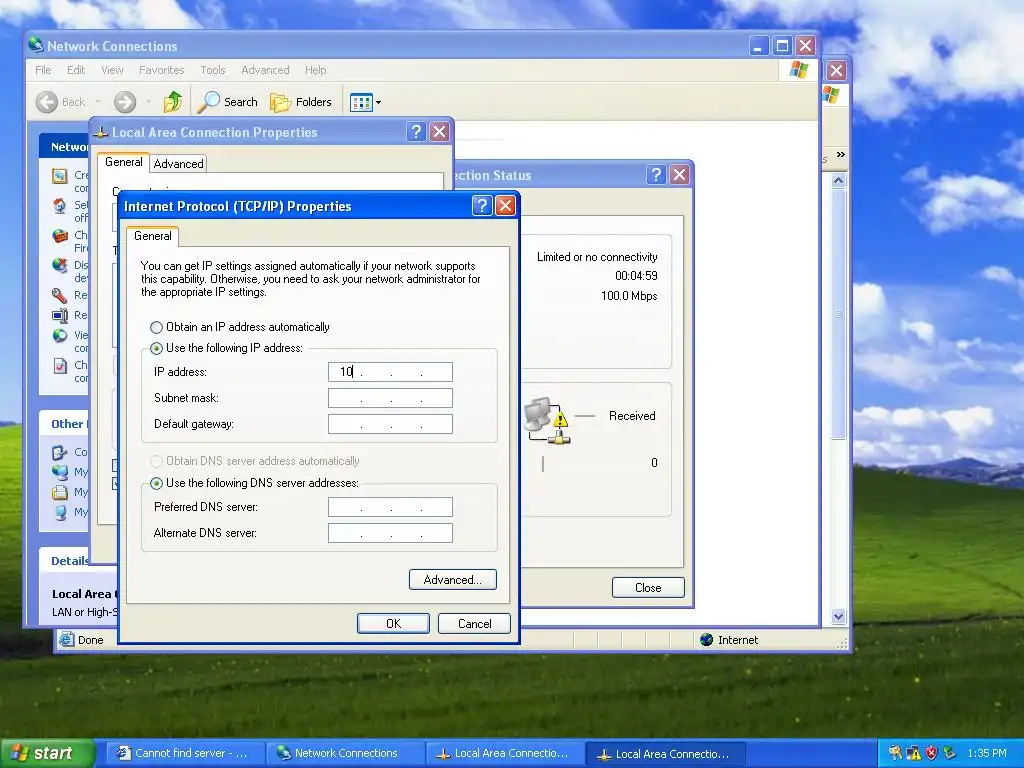Open the File menu in Network Connections
The height and width of the screenshot is (768, 1024).
click(x=43, y=70)
